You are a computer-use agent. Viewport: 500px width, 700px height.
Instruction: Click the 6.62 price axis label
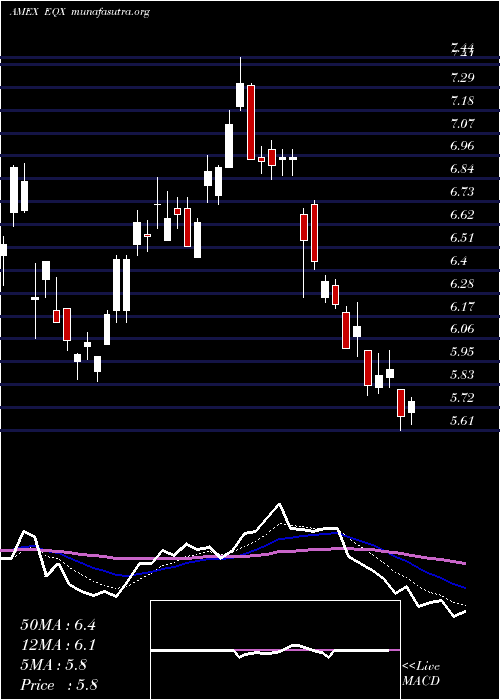pos(462,215)
